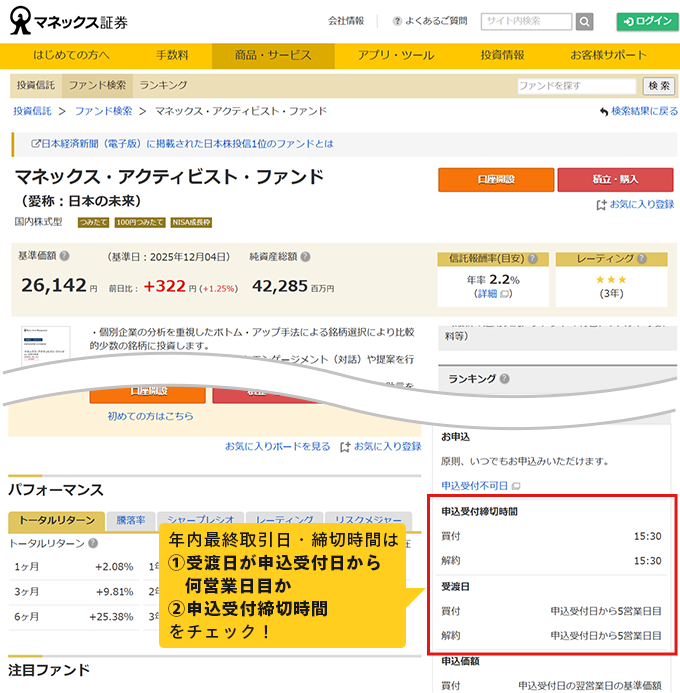Open the prospectus document thumbnail
Viewport: 680px width, 693px height.
coord(46,344)
